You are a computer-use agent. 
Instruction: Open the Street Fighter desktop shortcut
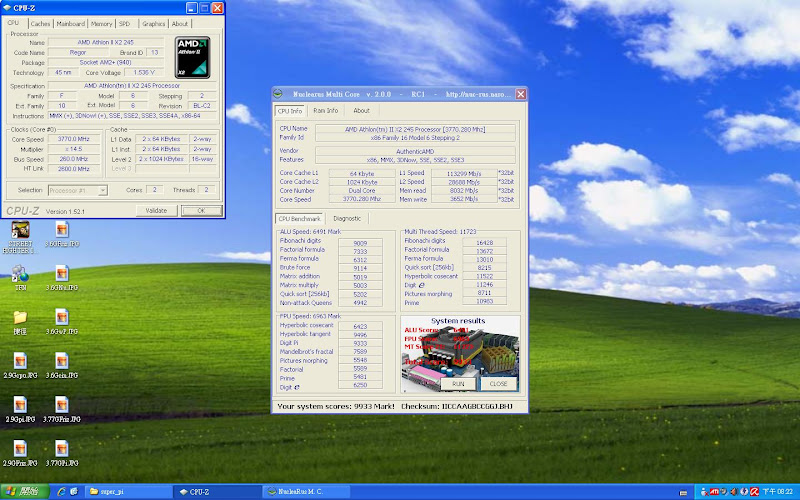(x=20, y=232)
